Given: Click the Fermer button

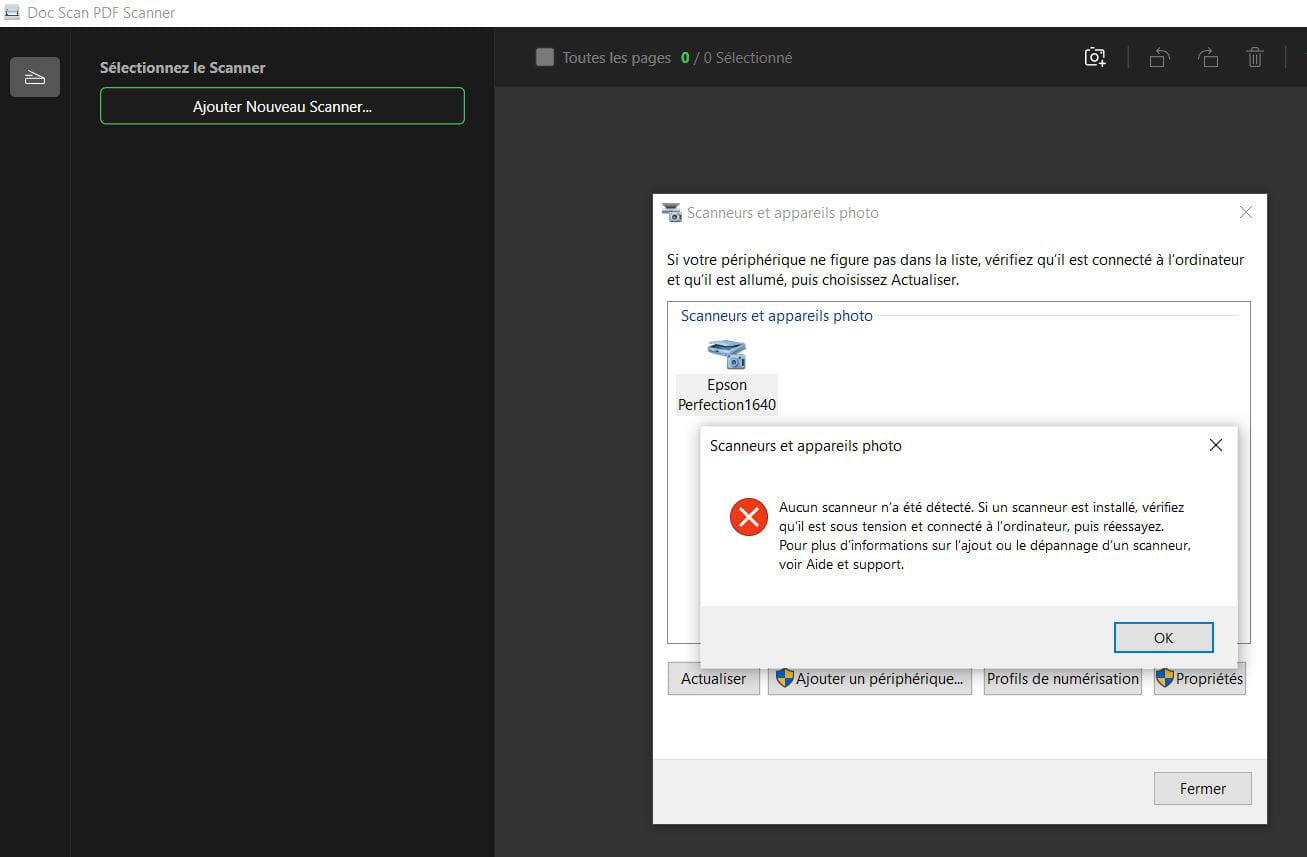Looking at the screenshot, I should [x=1203, y=788].
